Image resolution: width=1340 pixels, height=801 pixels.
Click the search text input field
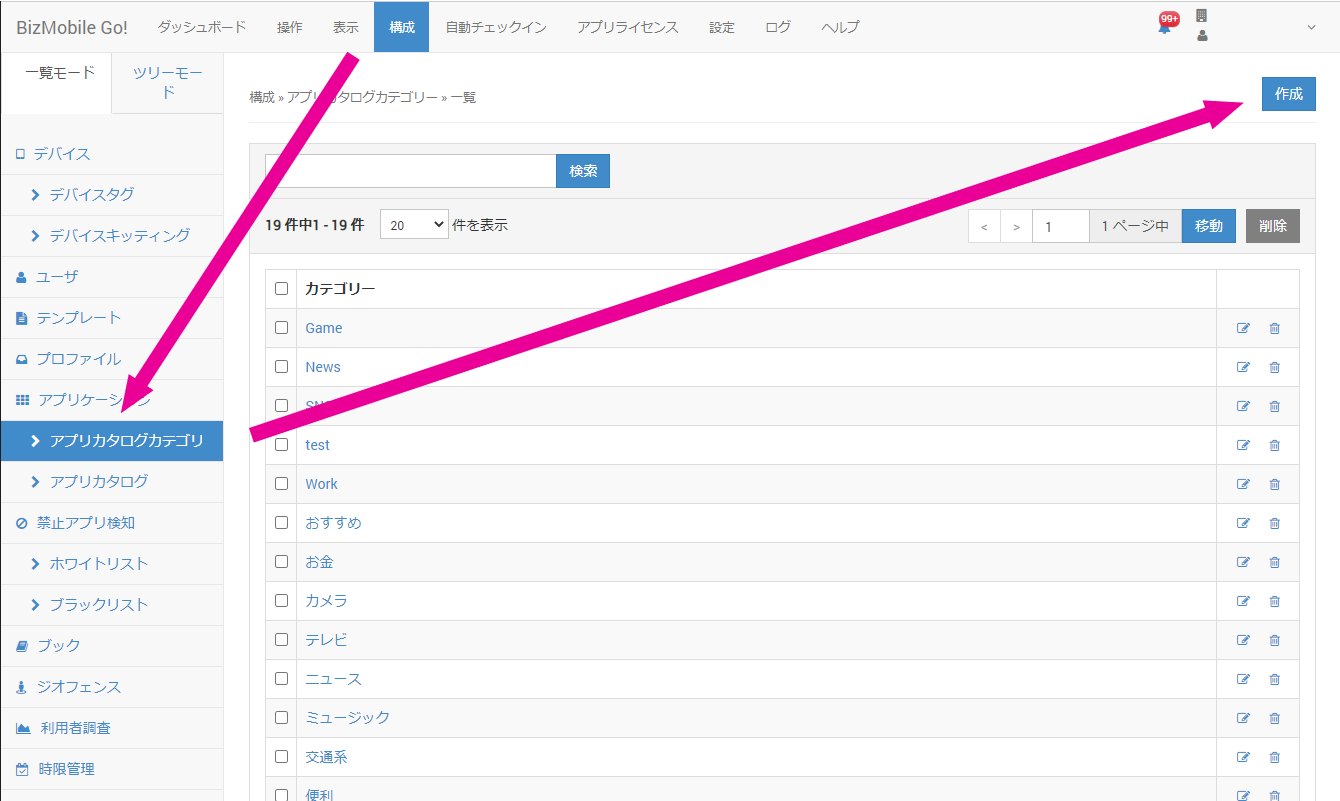tap(410, 171)
